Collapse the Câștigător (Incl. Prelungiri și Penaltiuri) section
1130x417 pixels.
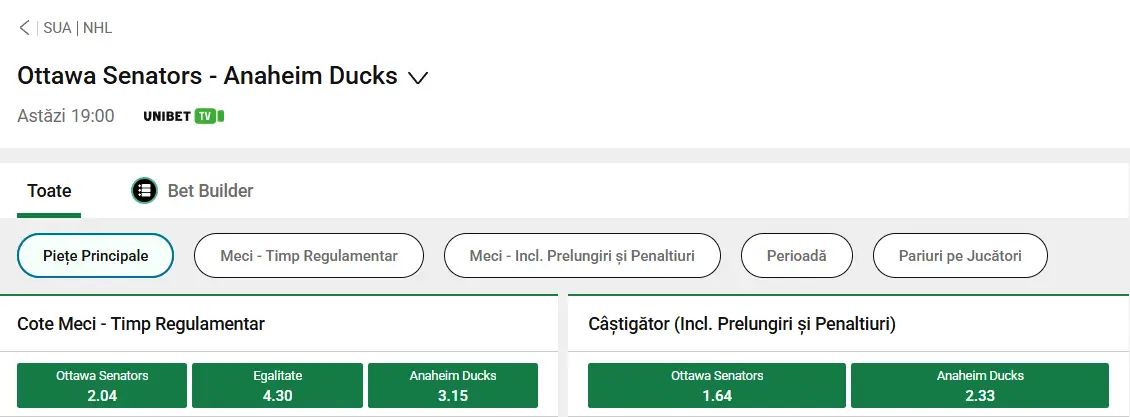[x=742, y=324]
